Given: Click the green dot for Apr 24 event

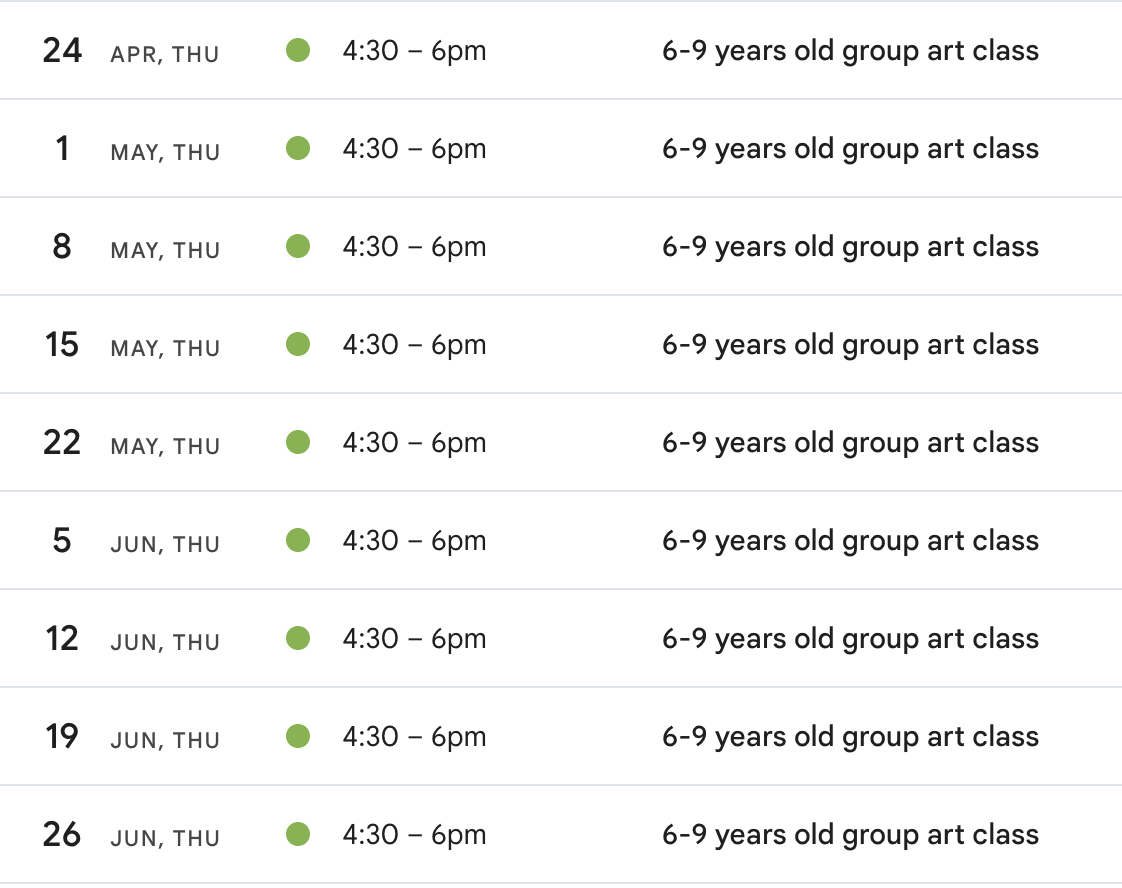Looking at the screenshot, I should pos(298,50).
